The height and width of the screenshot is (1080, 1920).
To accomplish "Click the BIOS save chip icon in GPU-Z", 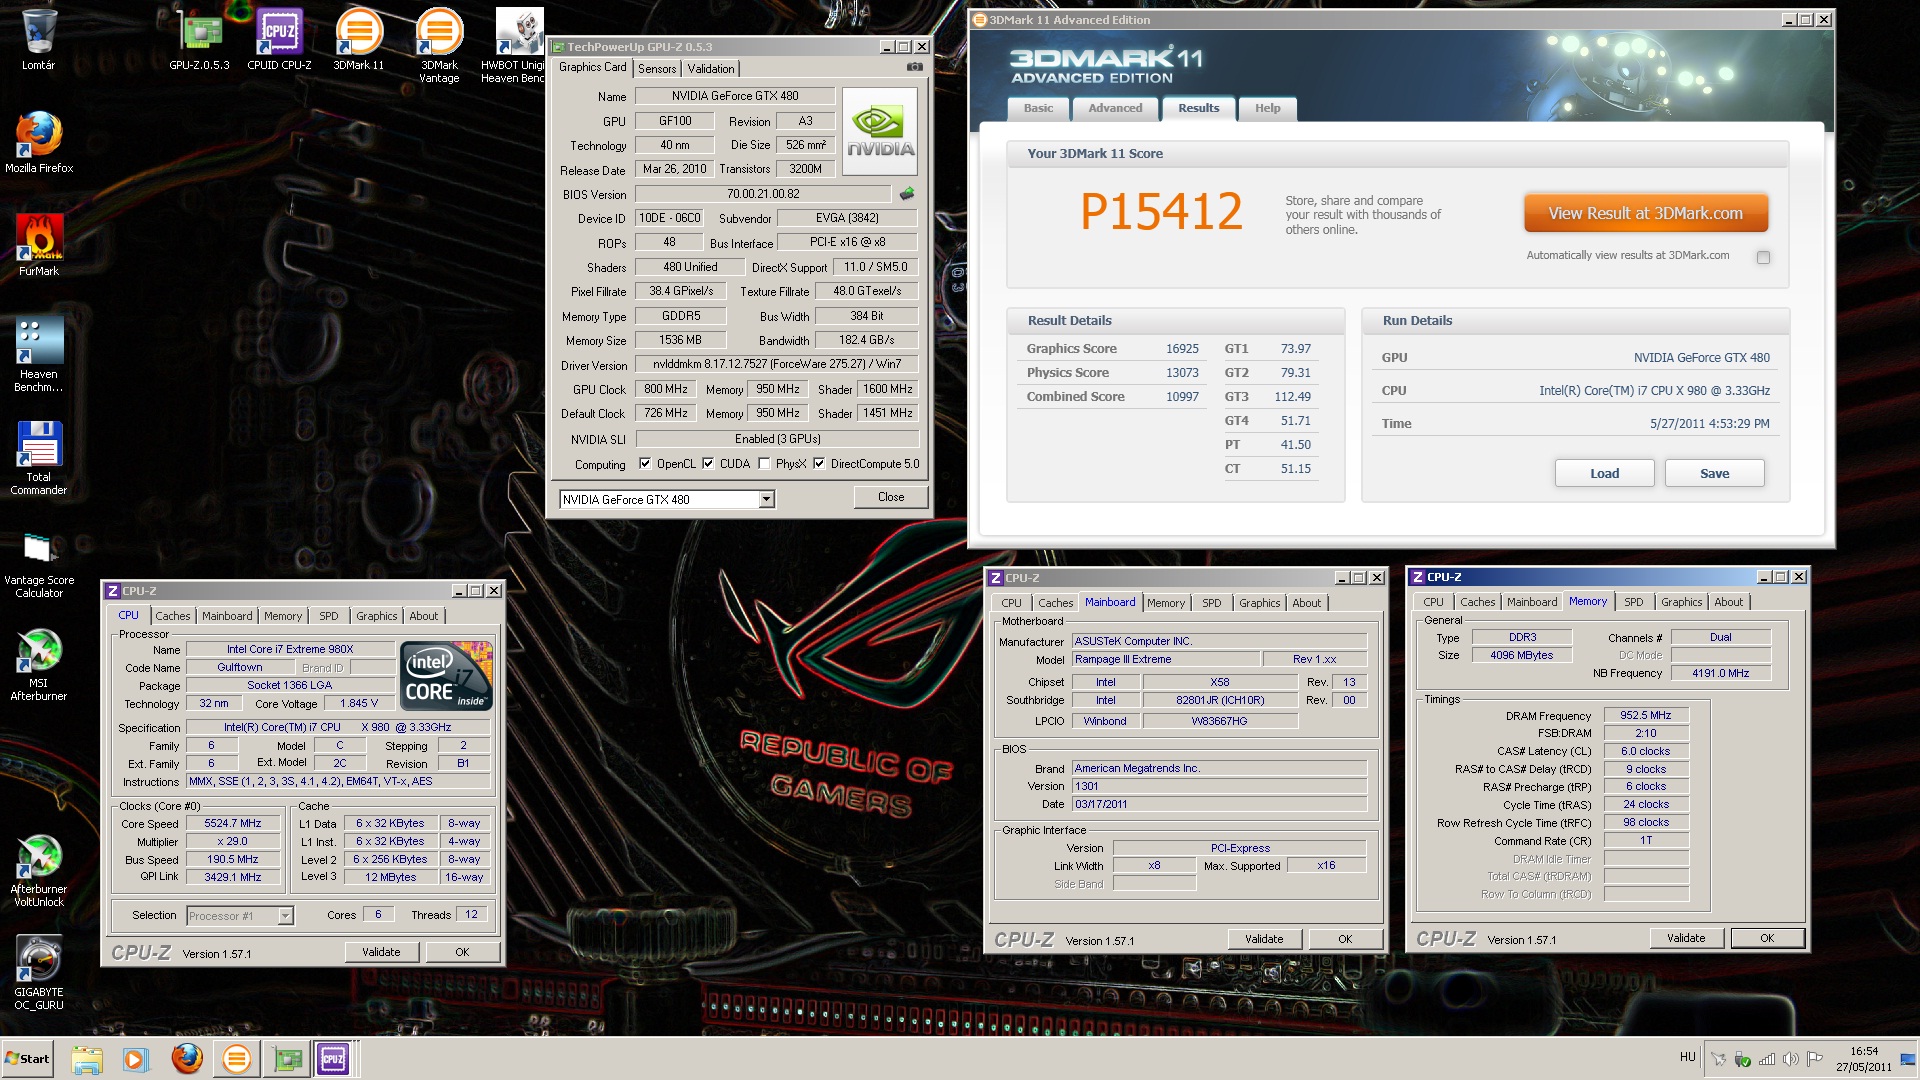I will (907, 194).
